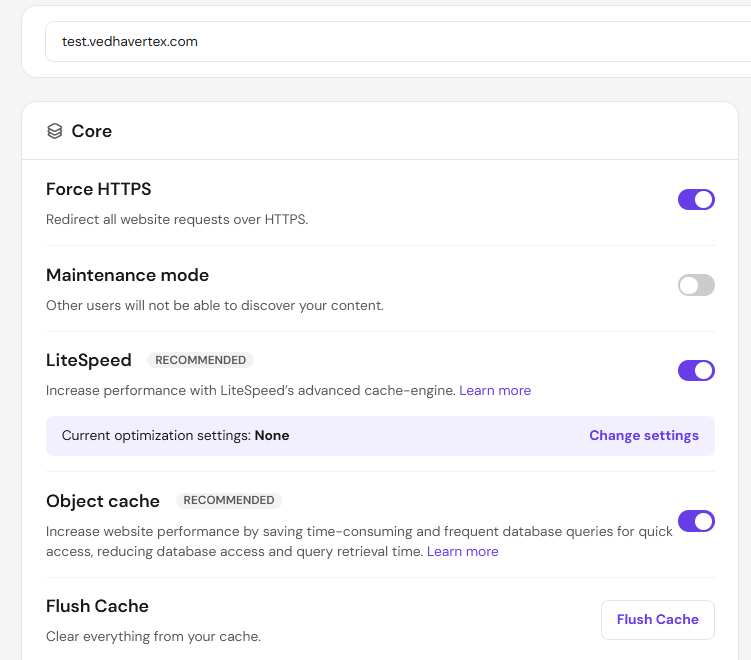Click LiteSpeed's RECOMMENDED badge
This screenshot has height=660, width=751.
tap(200, 360)
